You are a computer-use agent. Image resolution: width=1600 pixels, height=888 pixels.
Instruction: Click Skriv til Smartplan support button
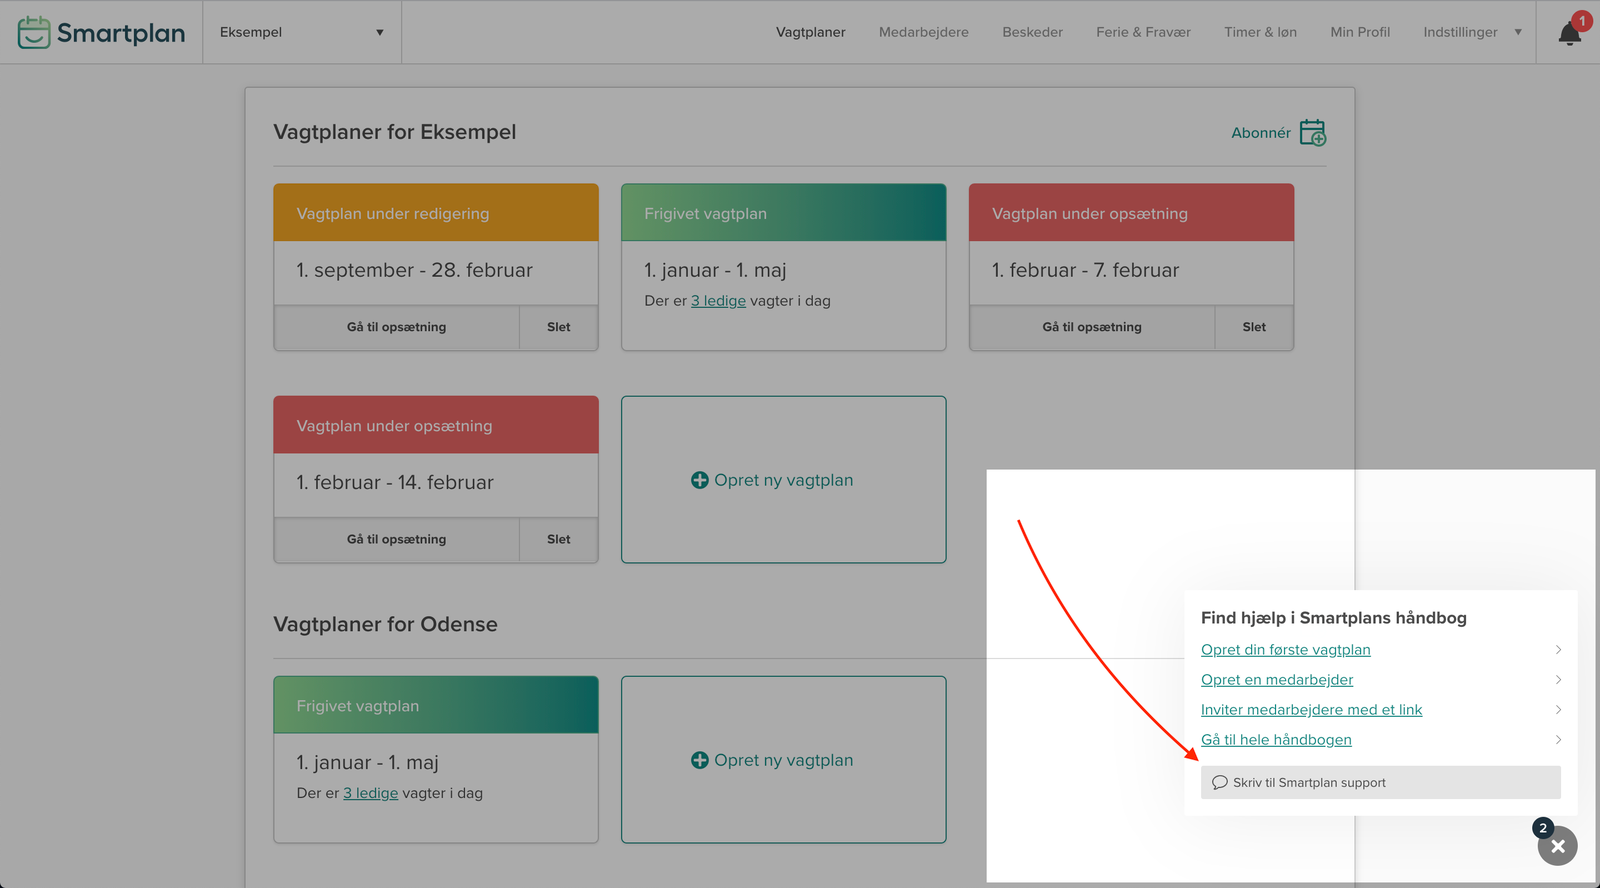1380,783
